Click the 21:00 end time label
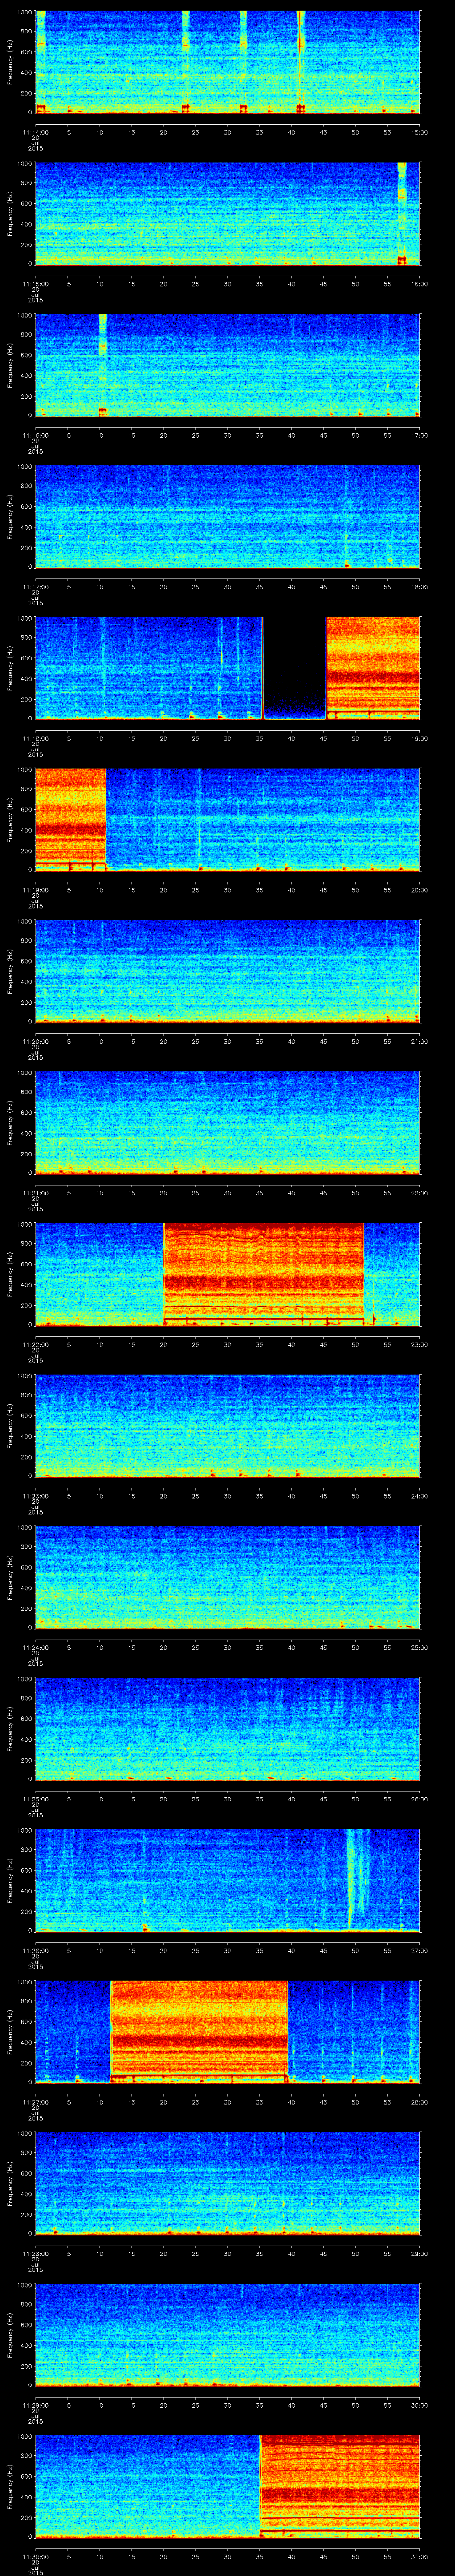 point(419,1041)
